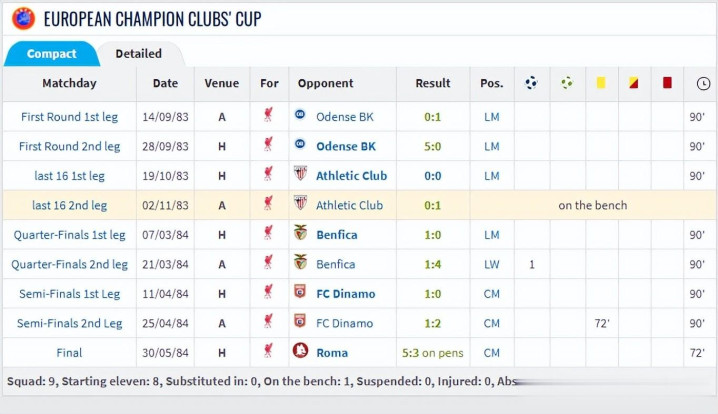
Task: Click the assists icon column header
Action: [x=567, y=83]
